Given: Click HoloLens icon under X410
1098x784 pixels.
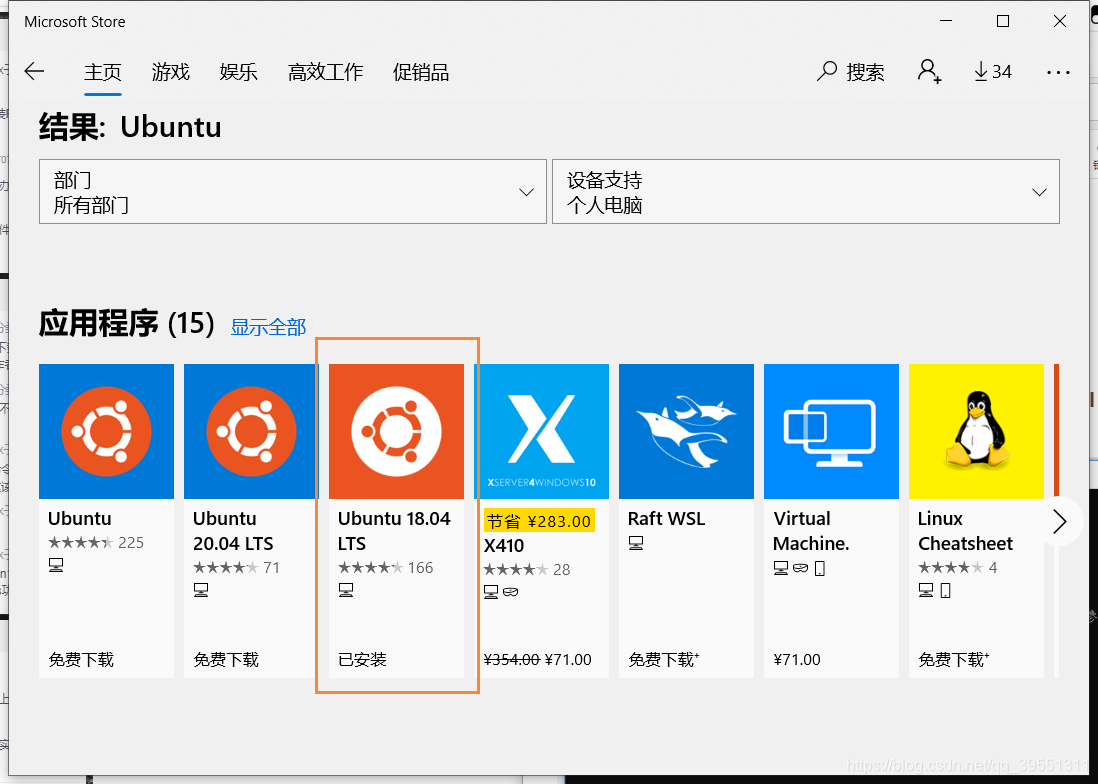Looking at the screenshot, I should 510,592.
